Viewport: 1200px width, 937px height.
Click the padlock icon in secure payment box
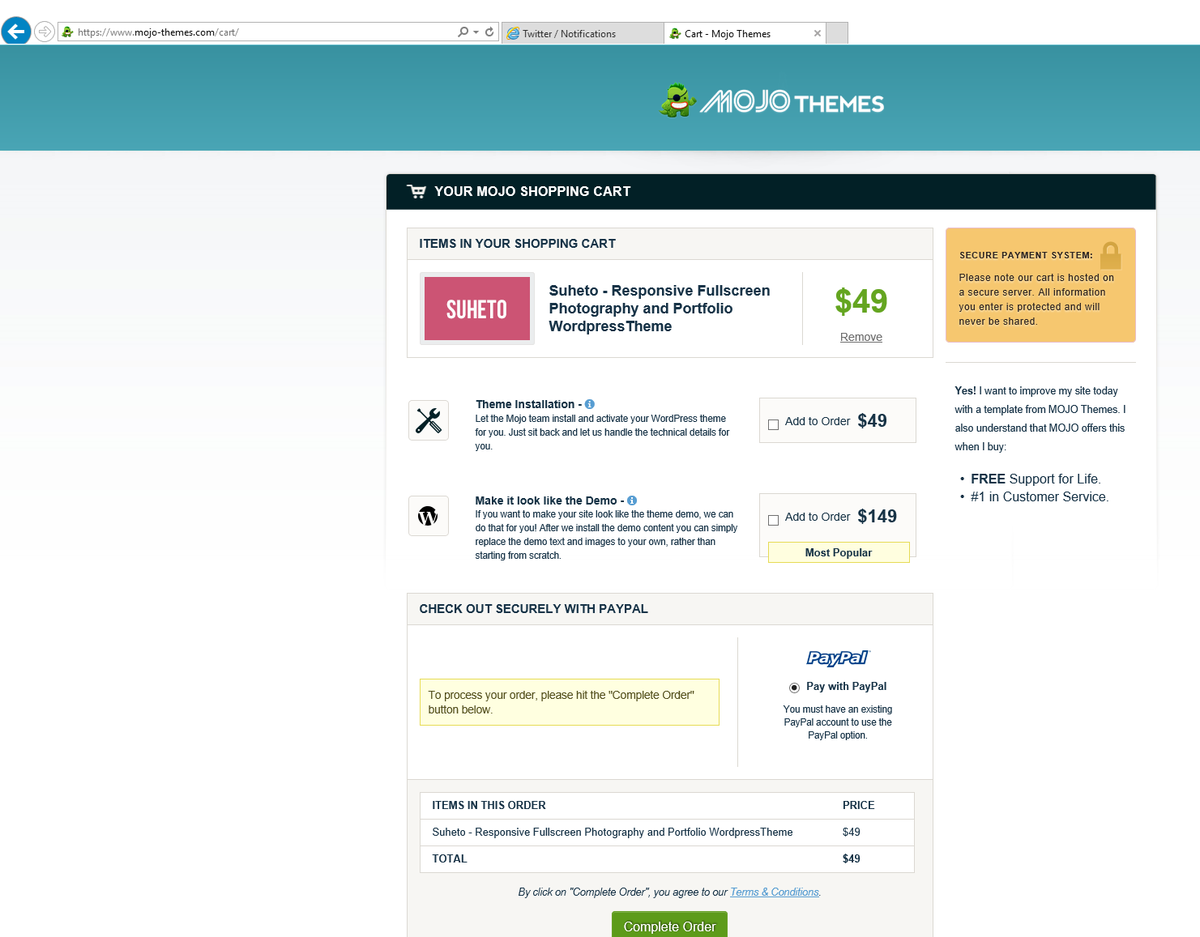tap(1110, 254)
